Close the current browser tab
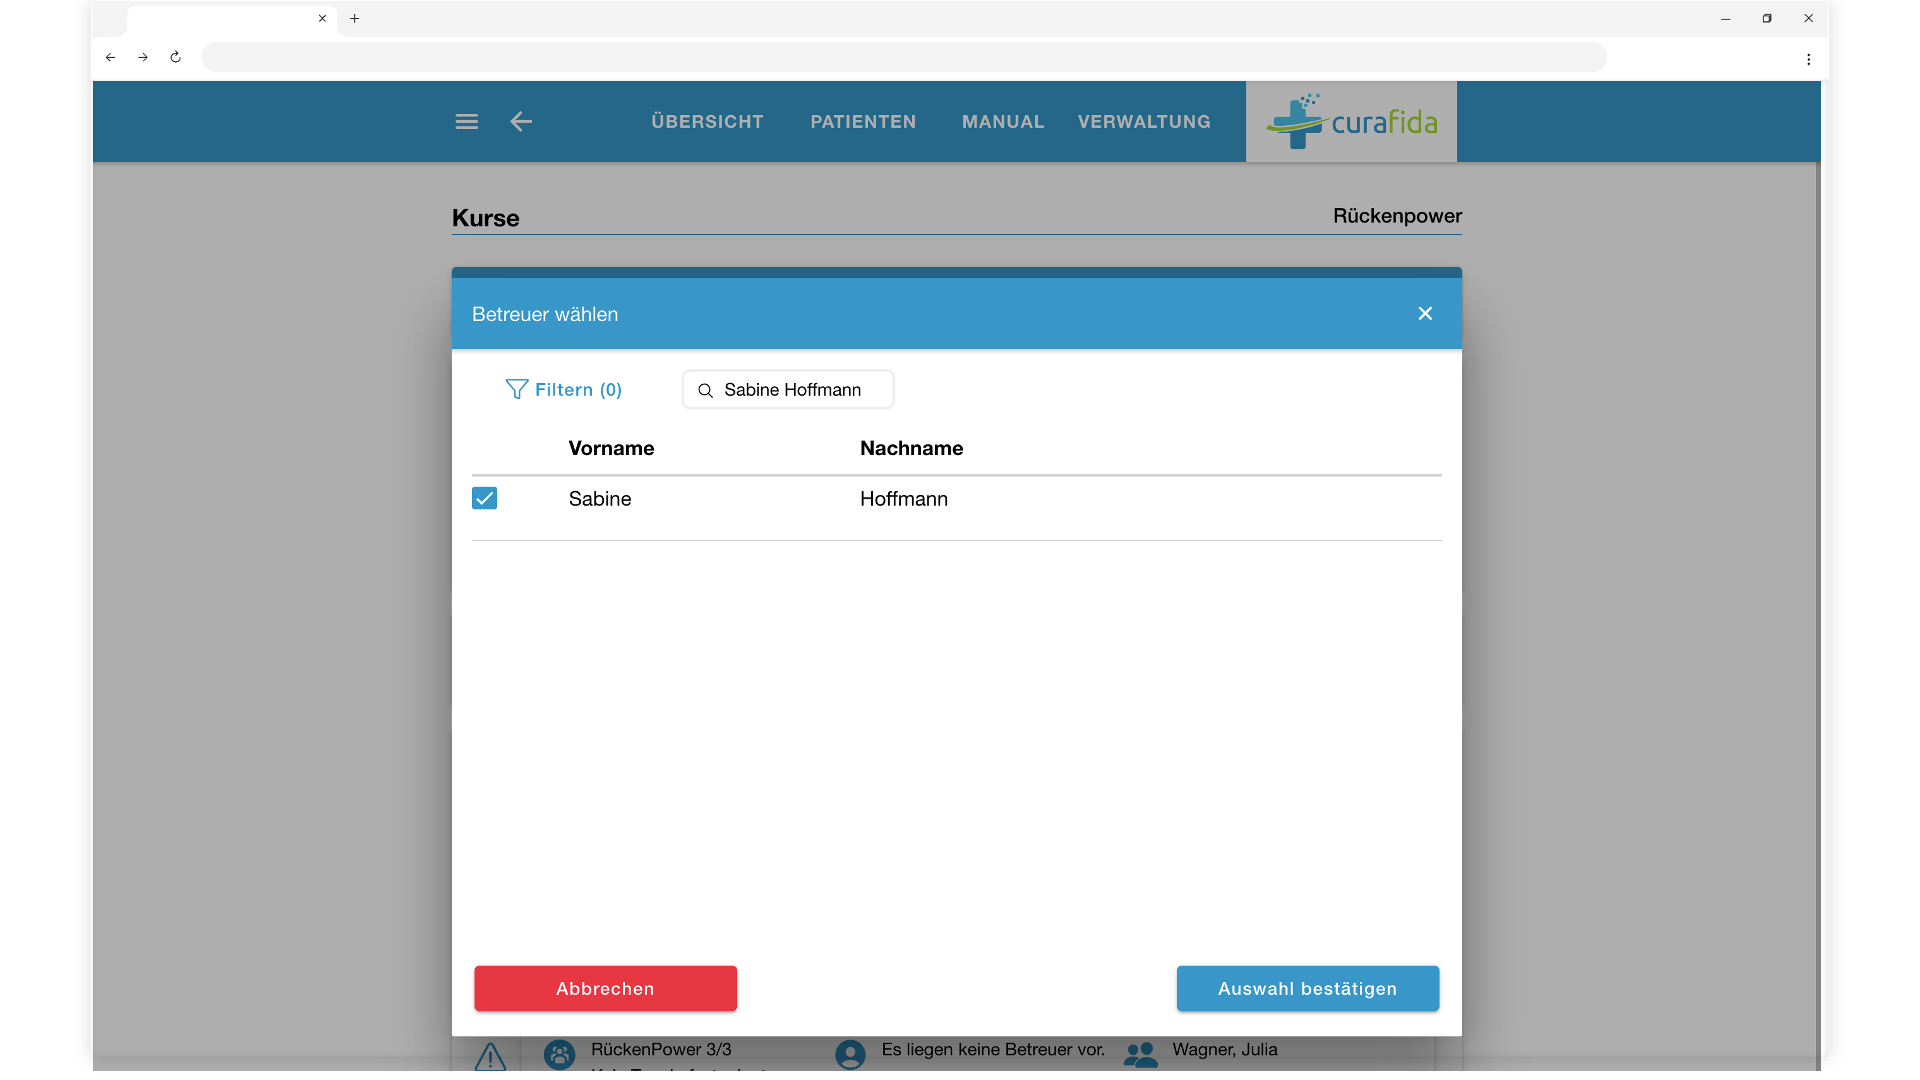 (x=322, y=19)
